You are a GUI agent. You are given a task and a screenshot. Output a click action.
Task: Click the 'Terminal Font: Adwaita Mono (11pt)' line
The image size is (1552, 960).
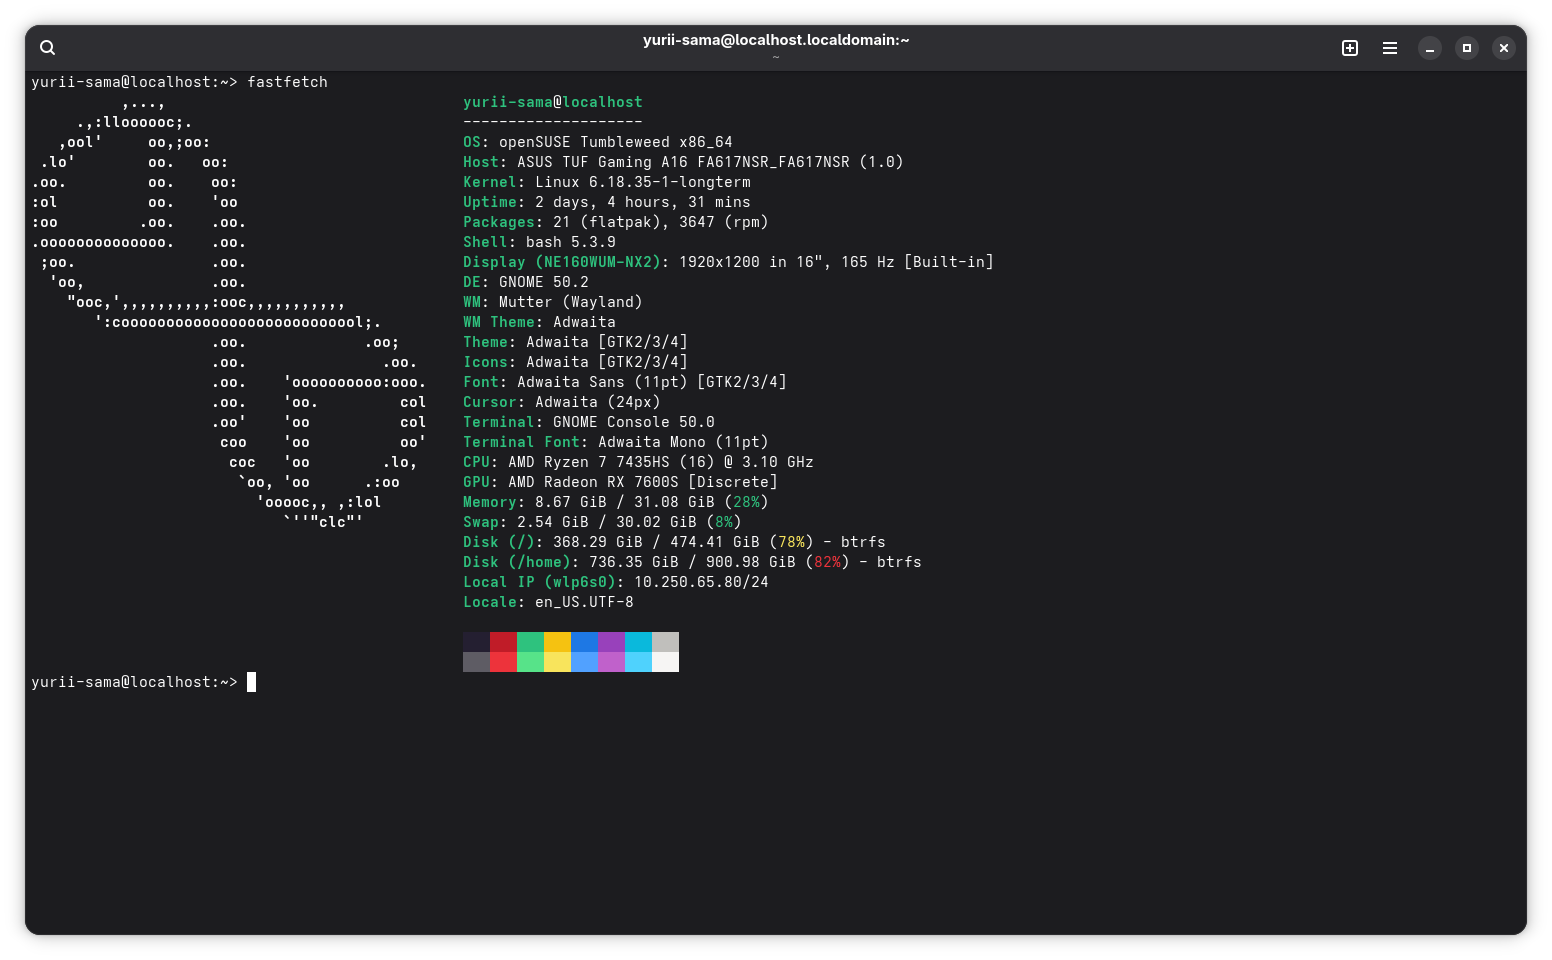click(x=616, y=442)
